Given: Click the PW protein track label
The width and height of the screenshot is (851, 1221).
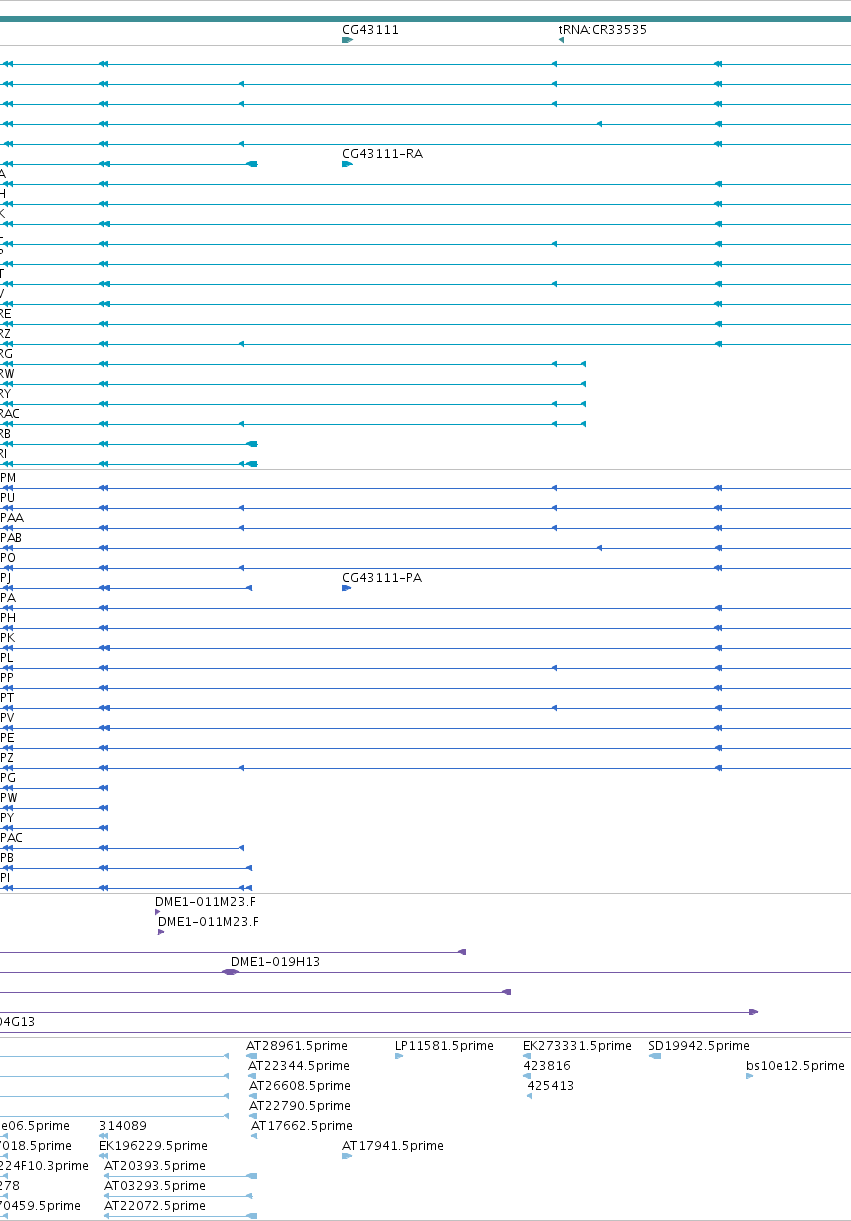Looking at the screenshot, I should pyautogui.click(x=9, y=798).
